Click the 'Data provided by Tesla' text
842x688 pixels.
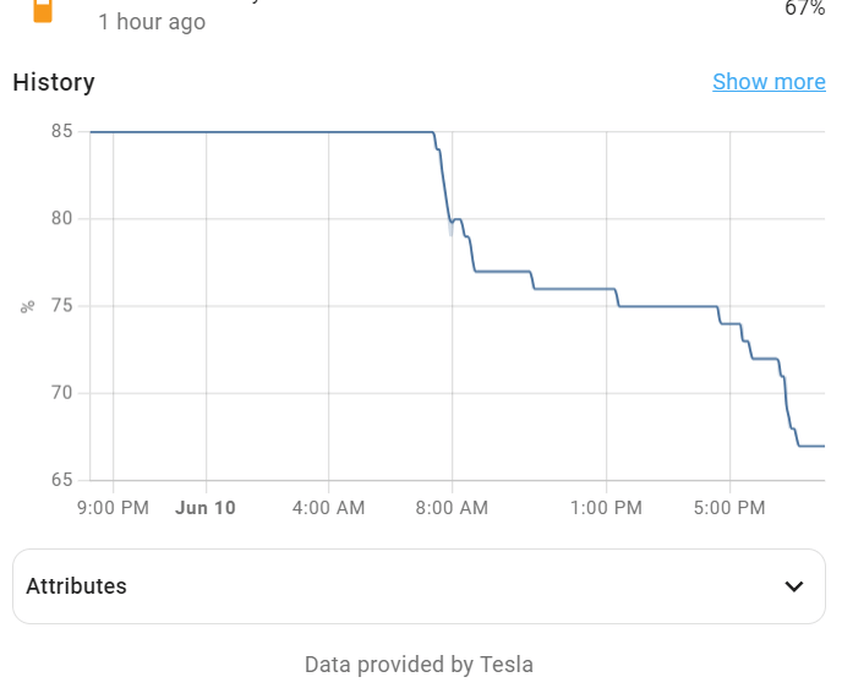click(419, 664)
